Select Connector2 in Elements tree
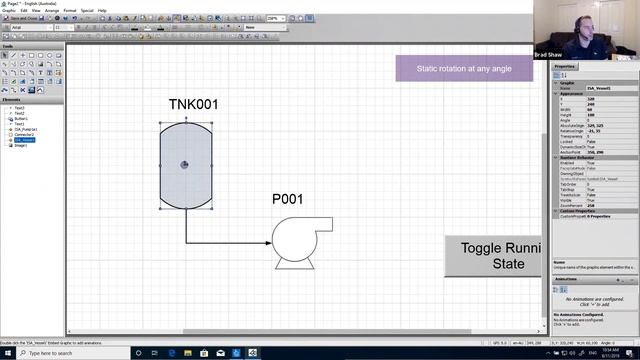This screenshot has height=360, width=640. pos(24,135)
